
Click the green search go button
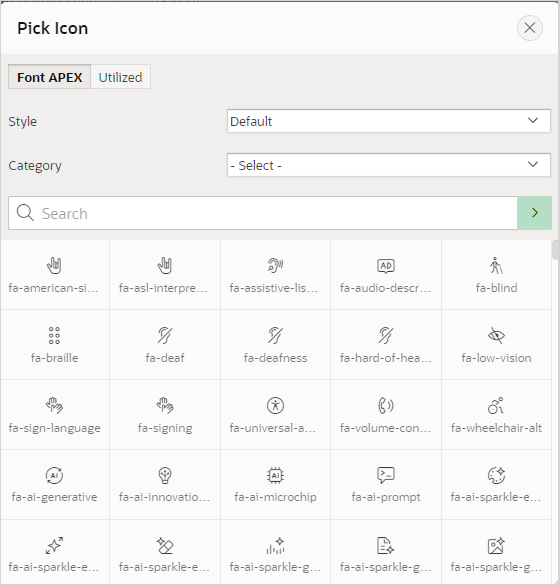point(534,213)
